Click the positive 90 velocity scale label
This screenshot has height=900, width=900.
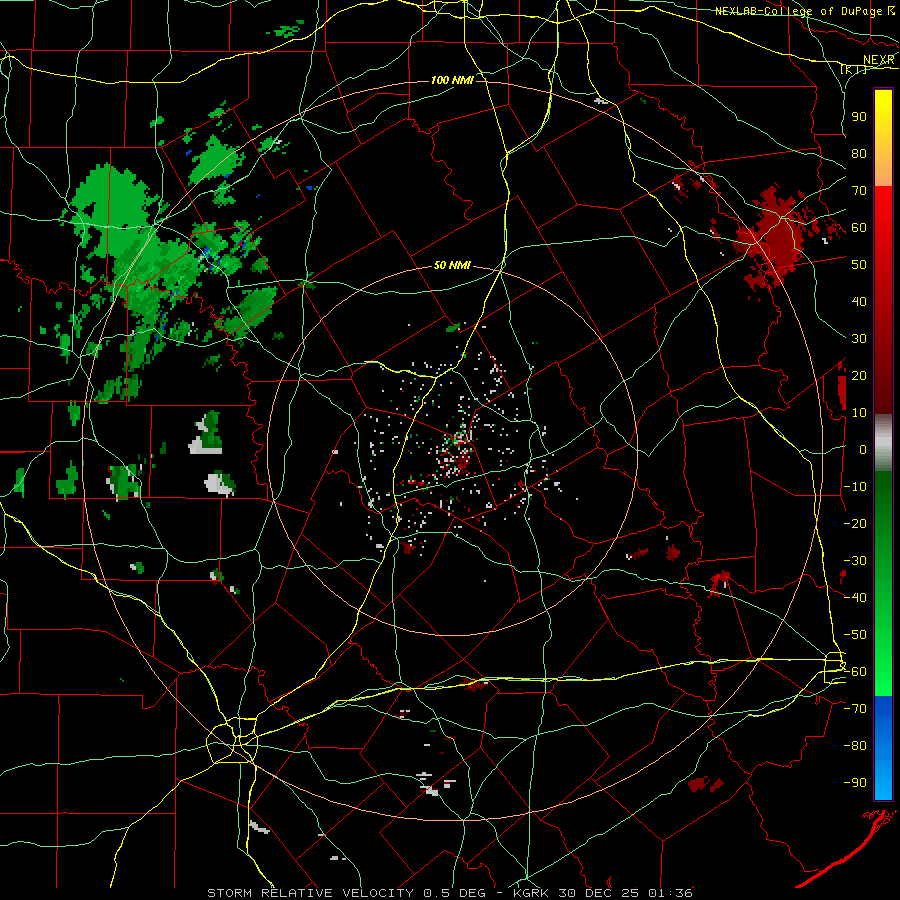[859, 117]
